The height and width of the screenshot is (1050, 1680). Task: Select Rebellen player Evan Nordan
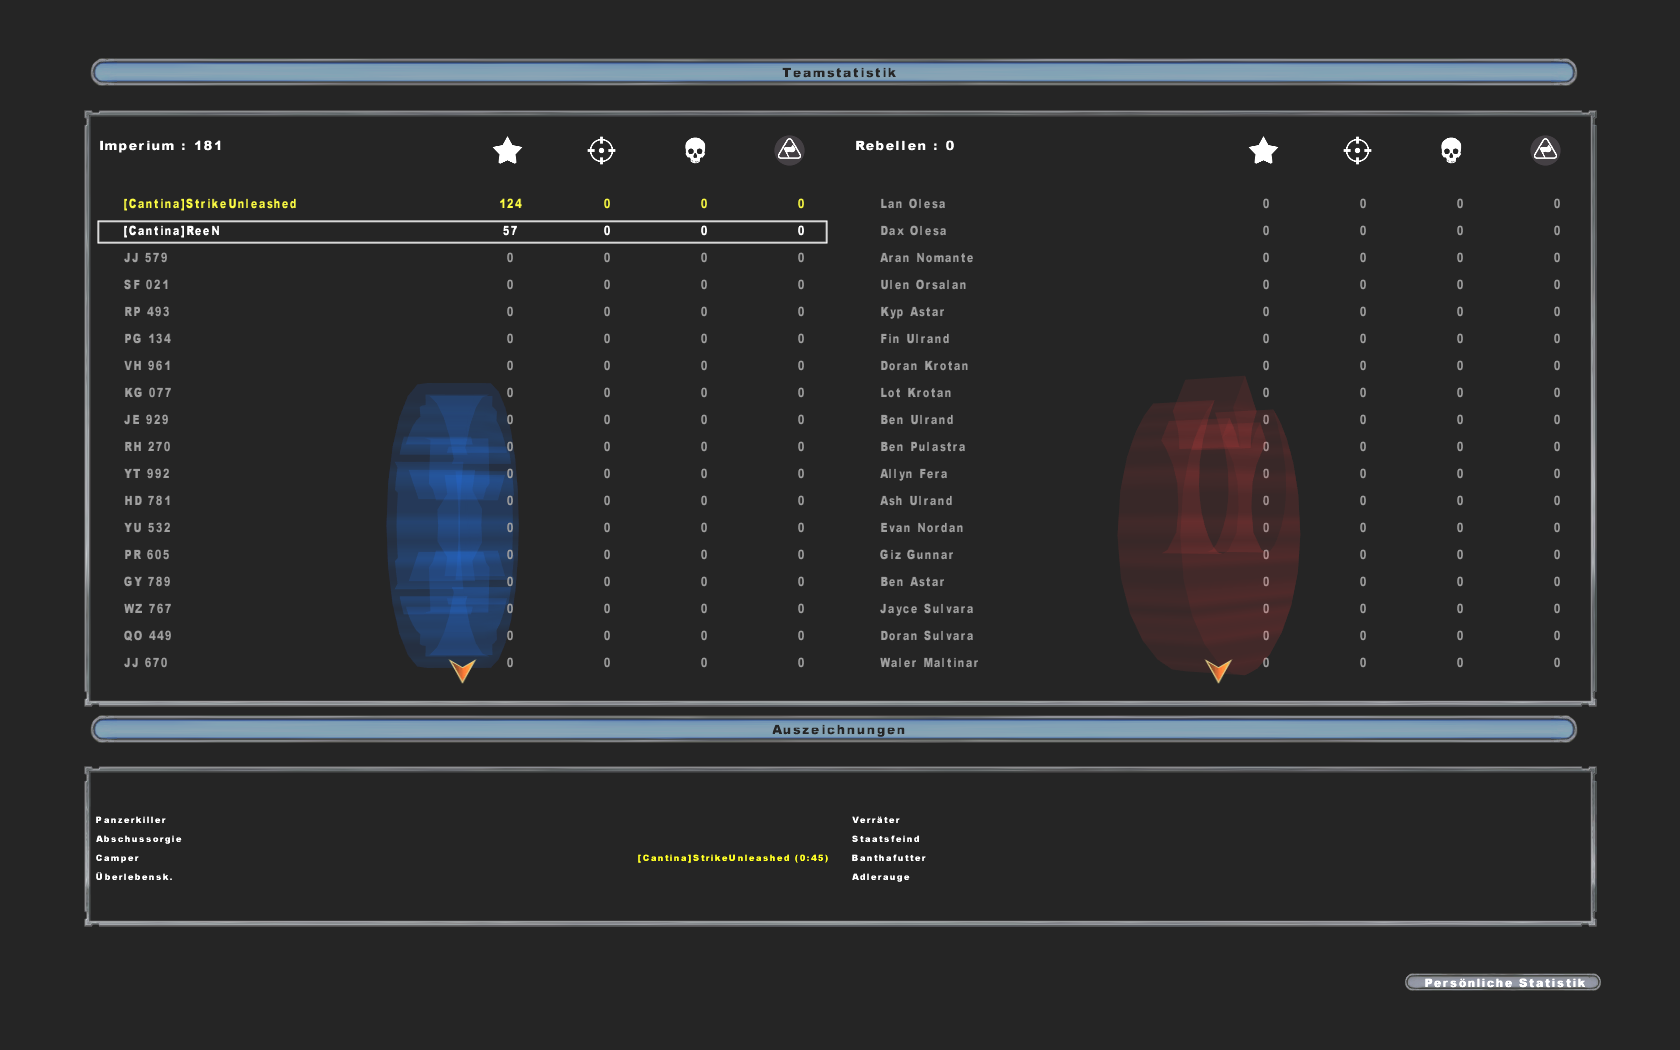pos(922,528)
